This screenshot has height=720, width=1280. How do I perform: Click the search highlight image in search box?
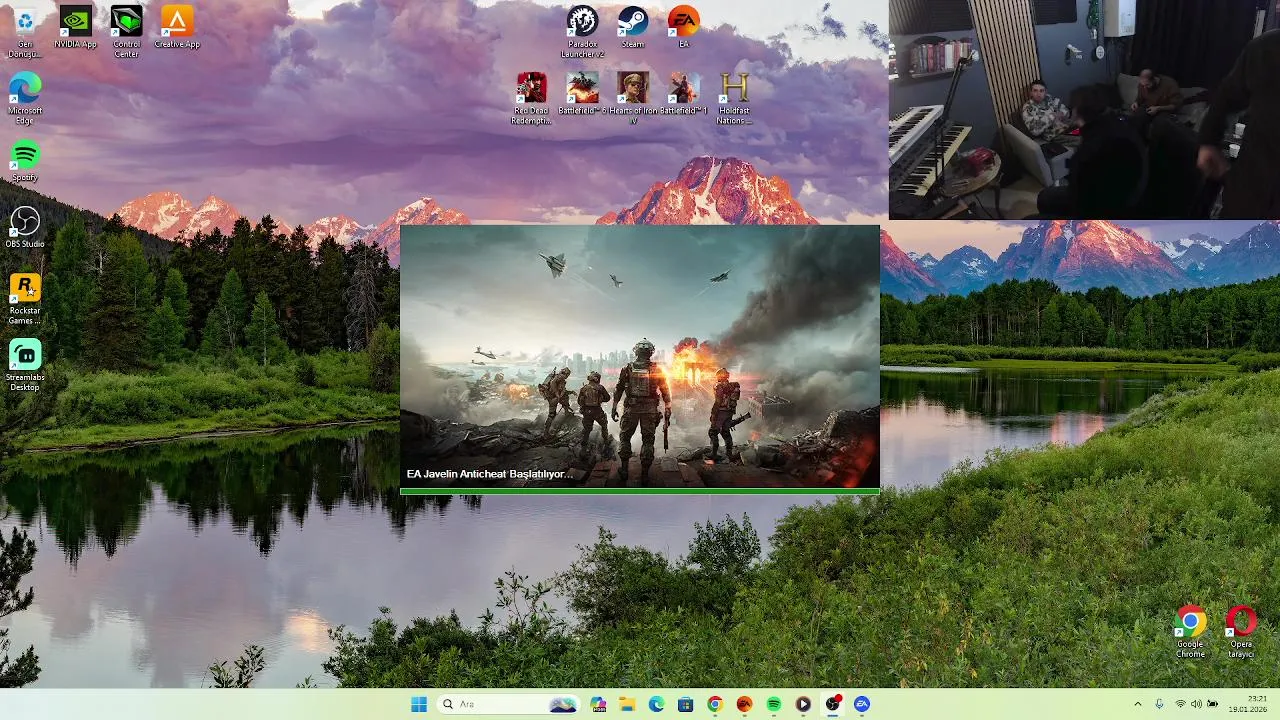pyautogui.click(x=563, y=704)
